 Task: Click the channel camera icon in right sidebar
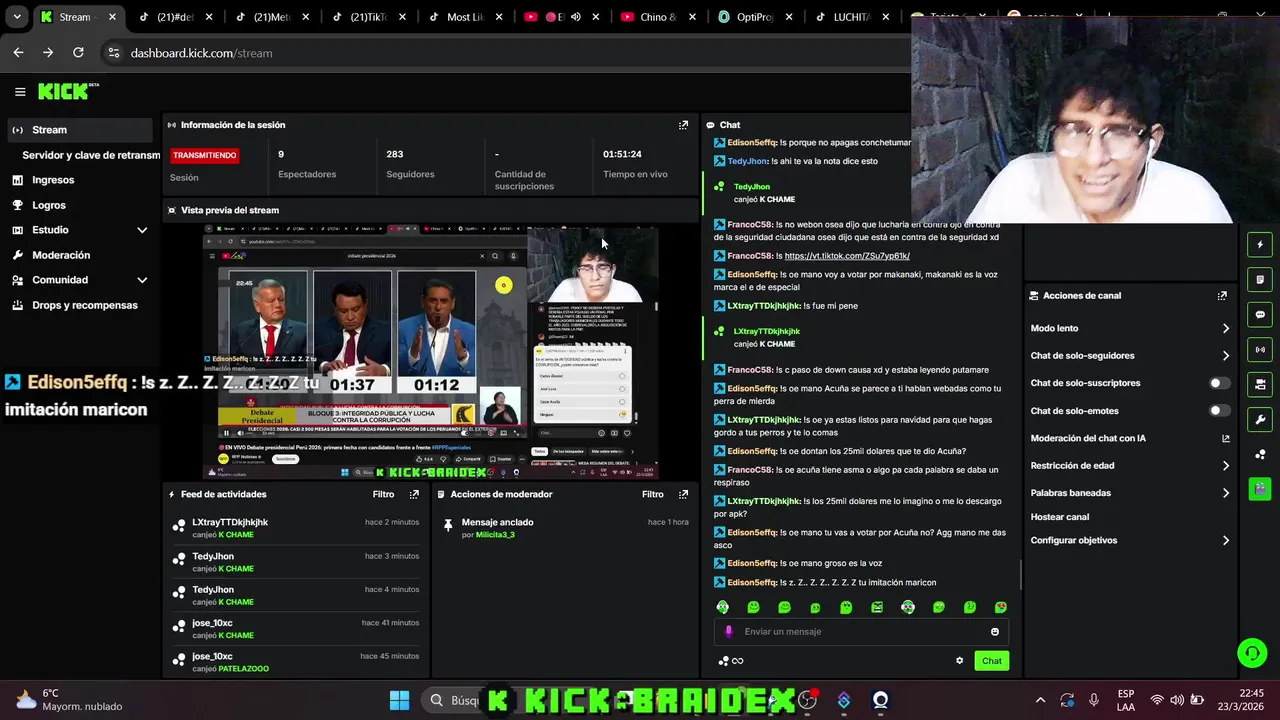coord(1260,384)
